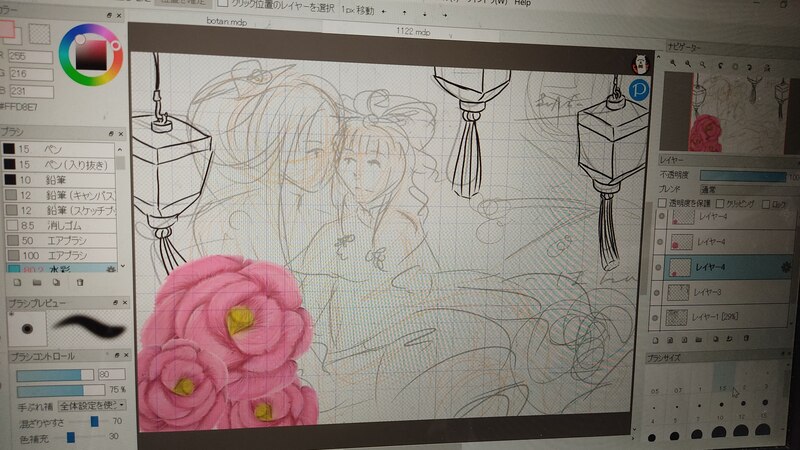Click the Navigator fit-to-window magnifier icon
800x450 pixels.
coord(703,65)
